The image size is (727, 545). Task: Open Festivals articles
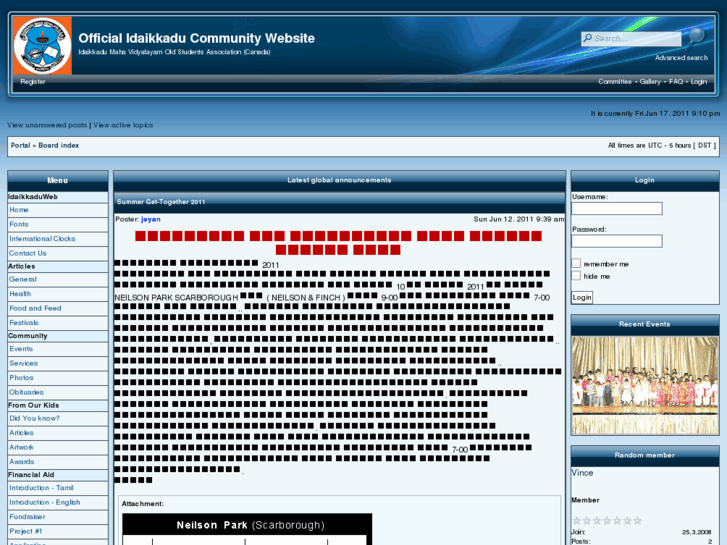(24, 322)
